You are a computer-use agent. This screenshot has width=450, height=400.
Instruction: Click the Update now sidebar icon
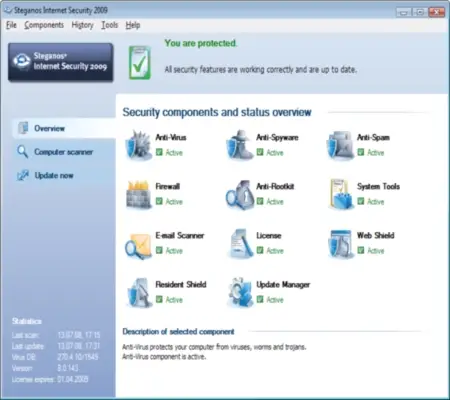23,175
